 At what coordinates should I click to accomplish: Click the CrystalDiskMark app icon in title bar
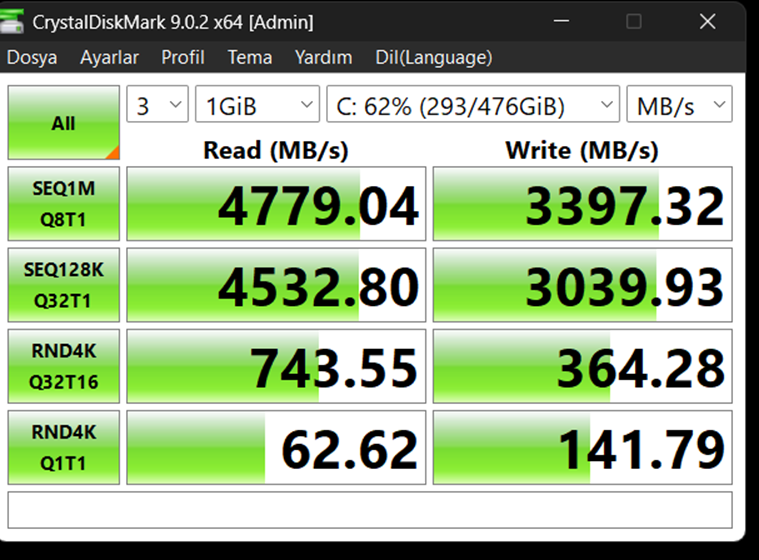[12, 22]
